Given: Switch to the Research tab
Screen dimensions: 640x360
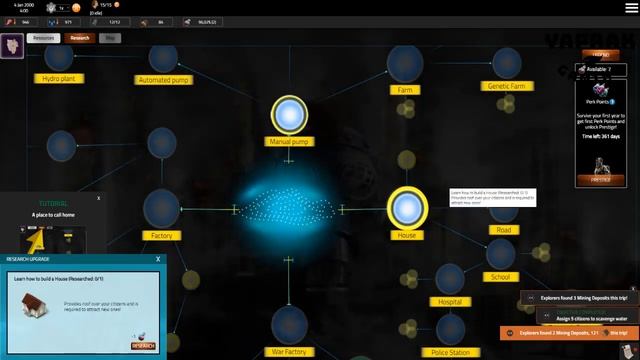Looking at the screenshot, I should 80,38.
